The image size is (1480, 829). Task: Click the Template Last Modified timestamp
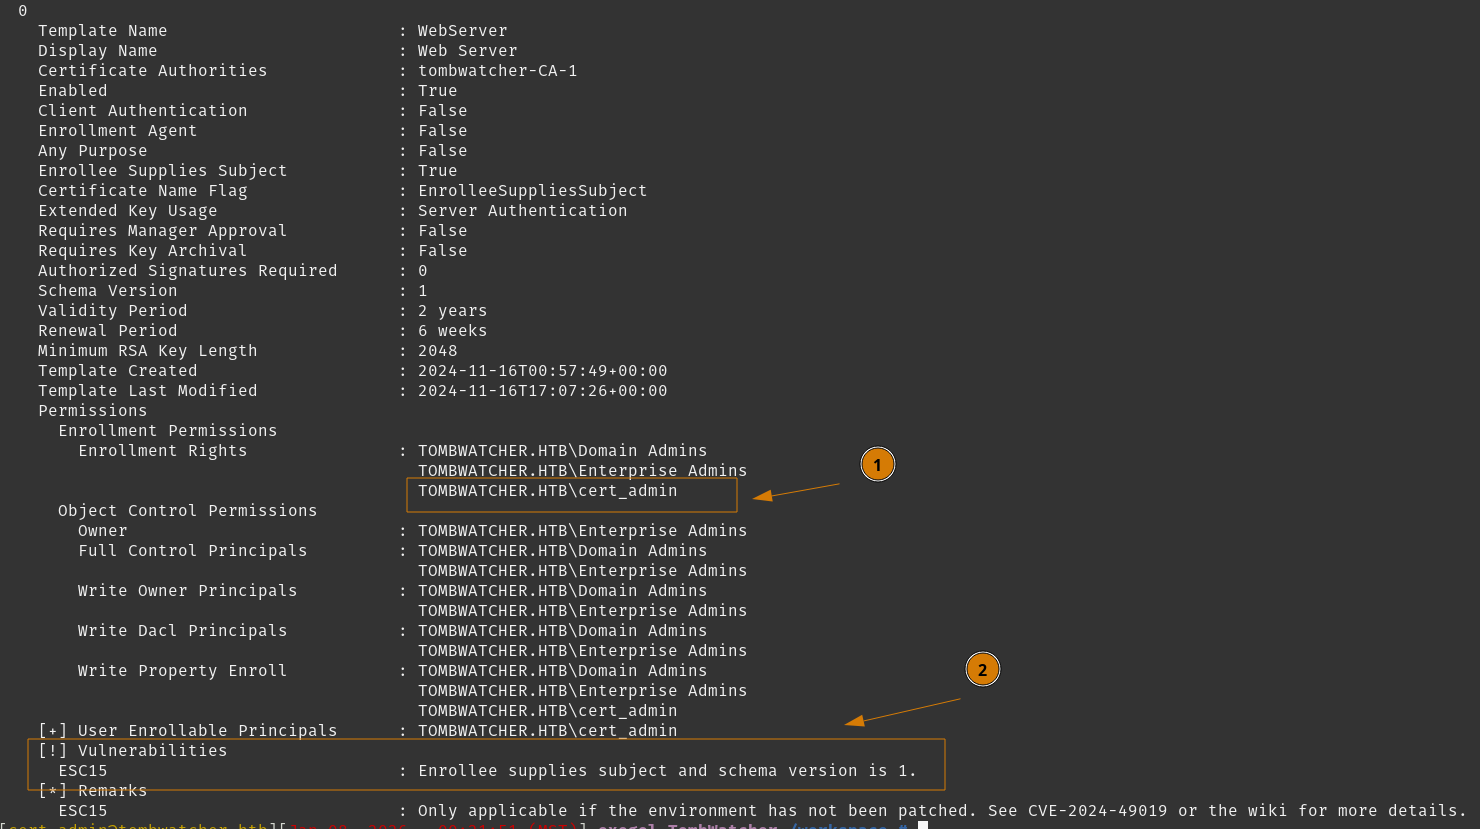(x=542, y=391)
